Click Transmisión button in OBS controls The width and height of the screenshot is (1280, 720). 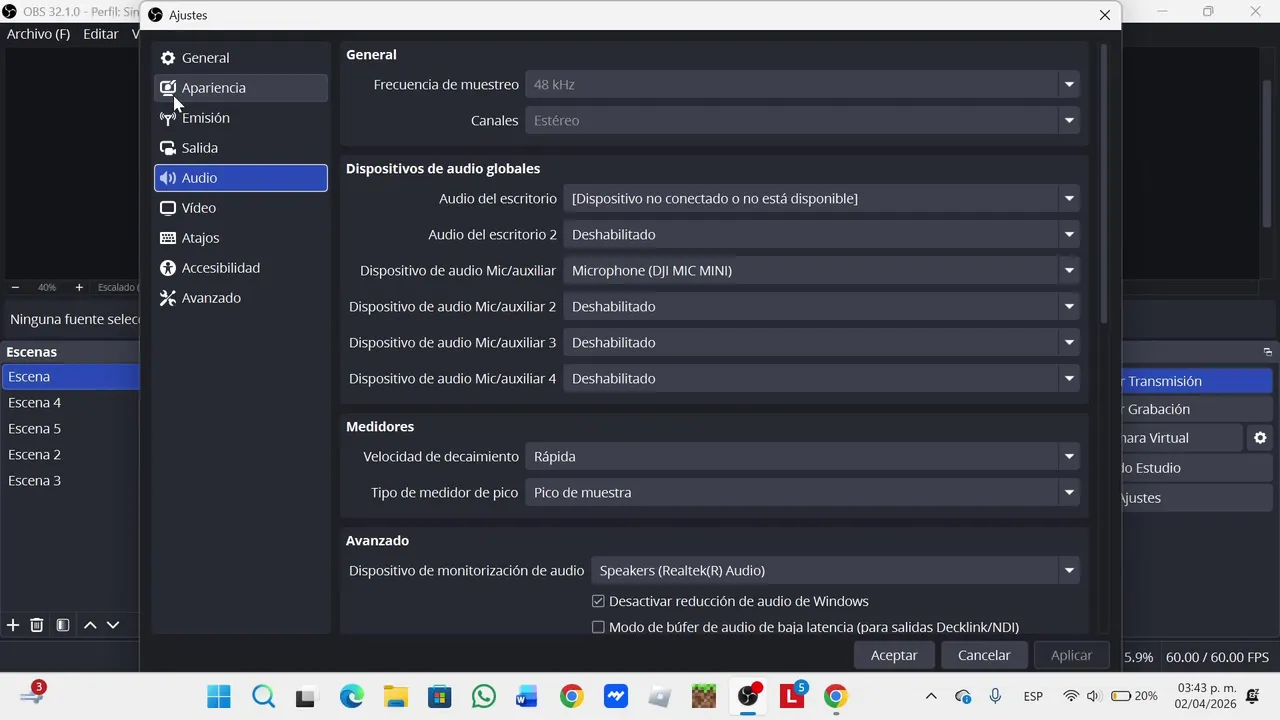click(x=1197, y=381)
